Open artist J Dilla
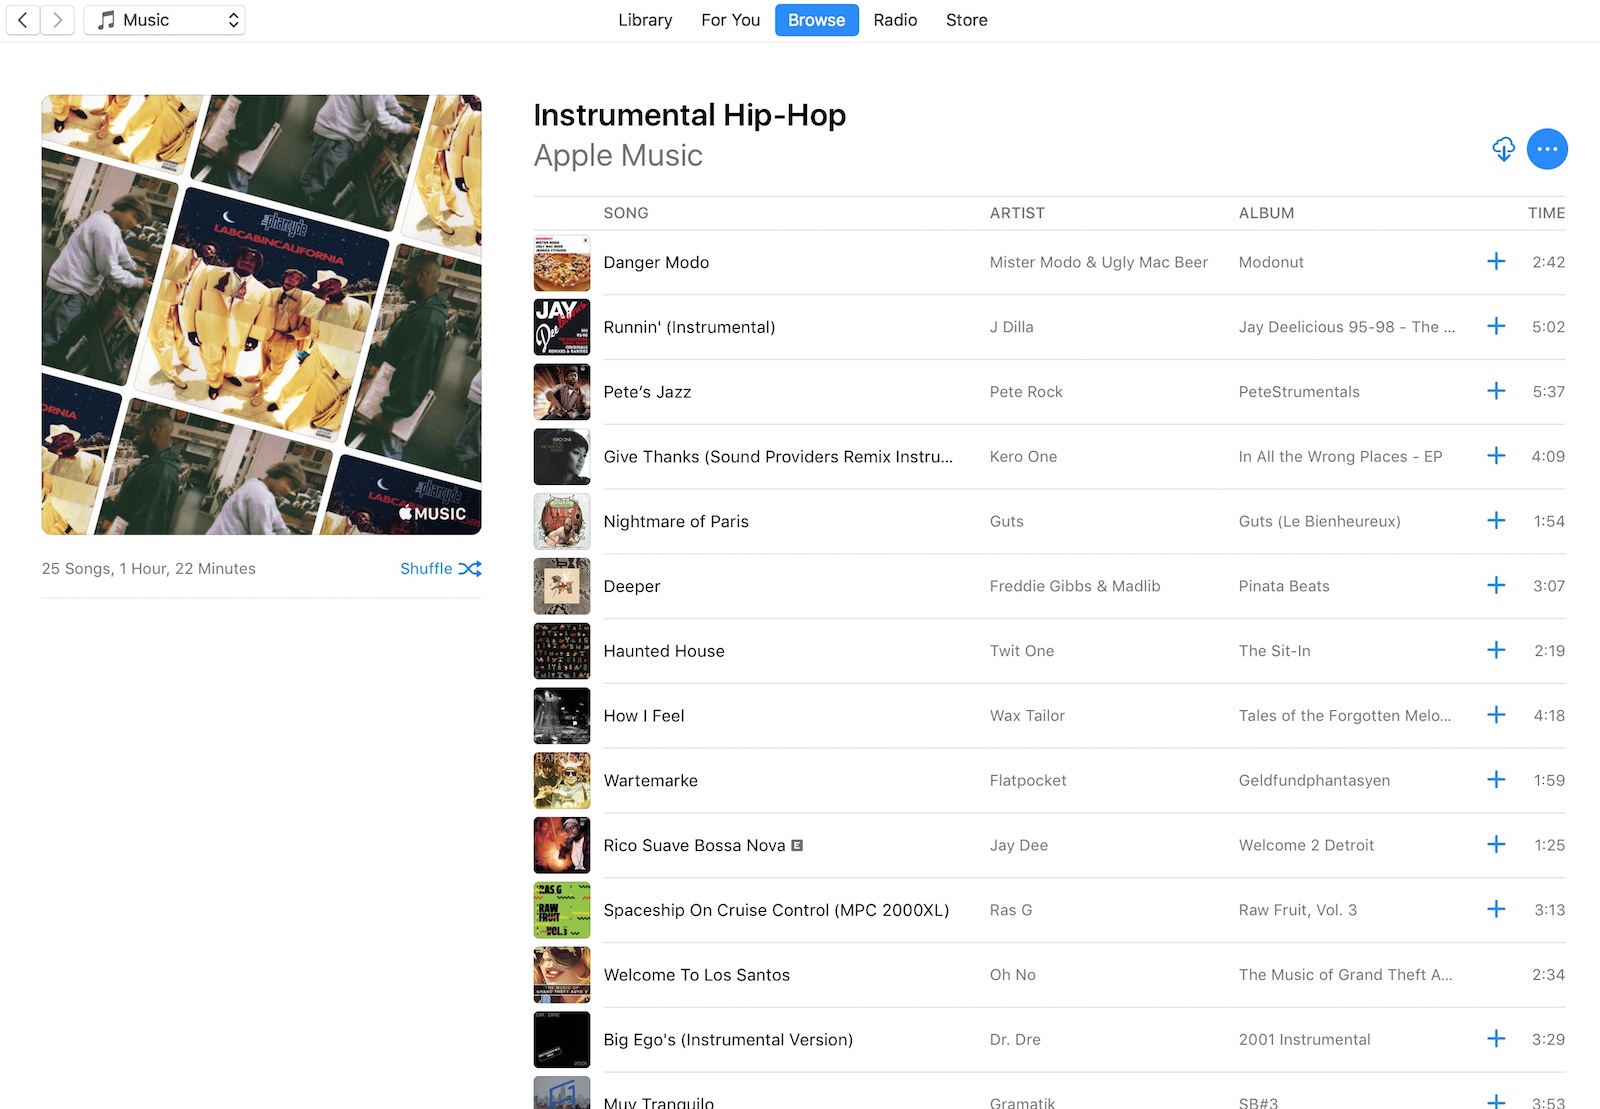This screenshot has width=1600, height=1109. (x=1012, y=327)
